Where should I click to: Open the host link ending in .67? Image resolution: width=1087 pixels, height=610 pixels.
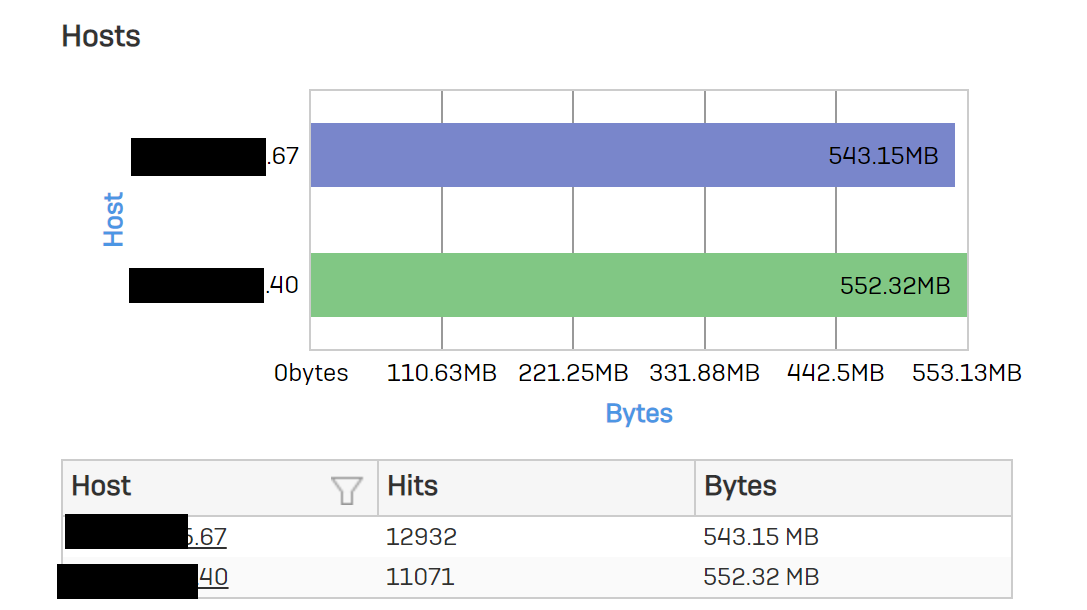[207, 537]
